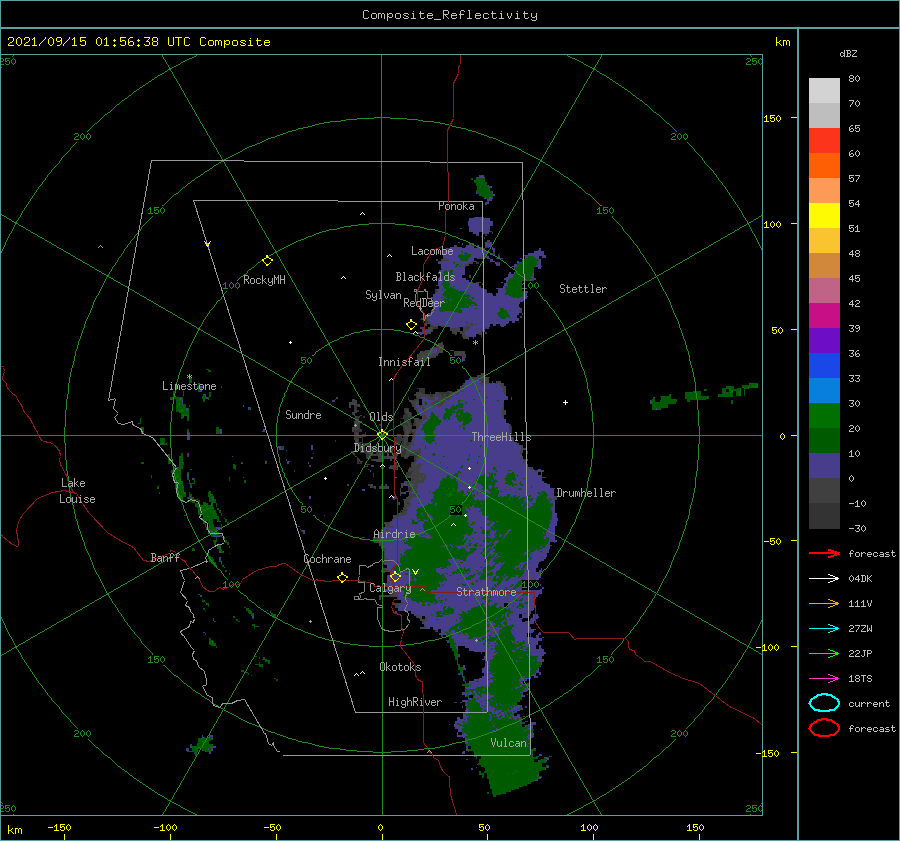The height and width of the screenshot is (841, 900).
Task: Click the Didsbury town label
Action: tap(377, 448)
